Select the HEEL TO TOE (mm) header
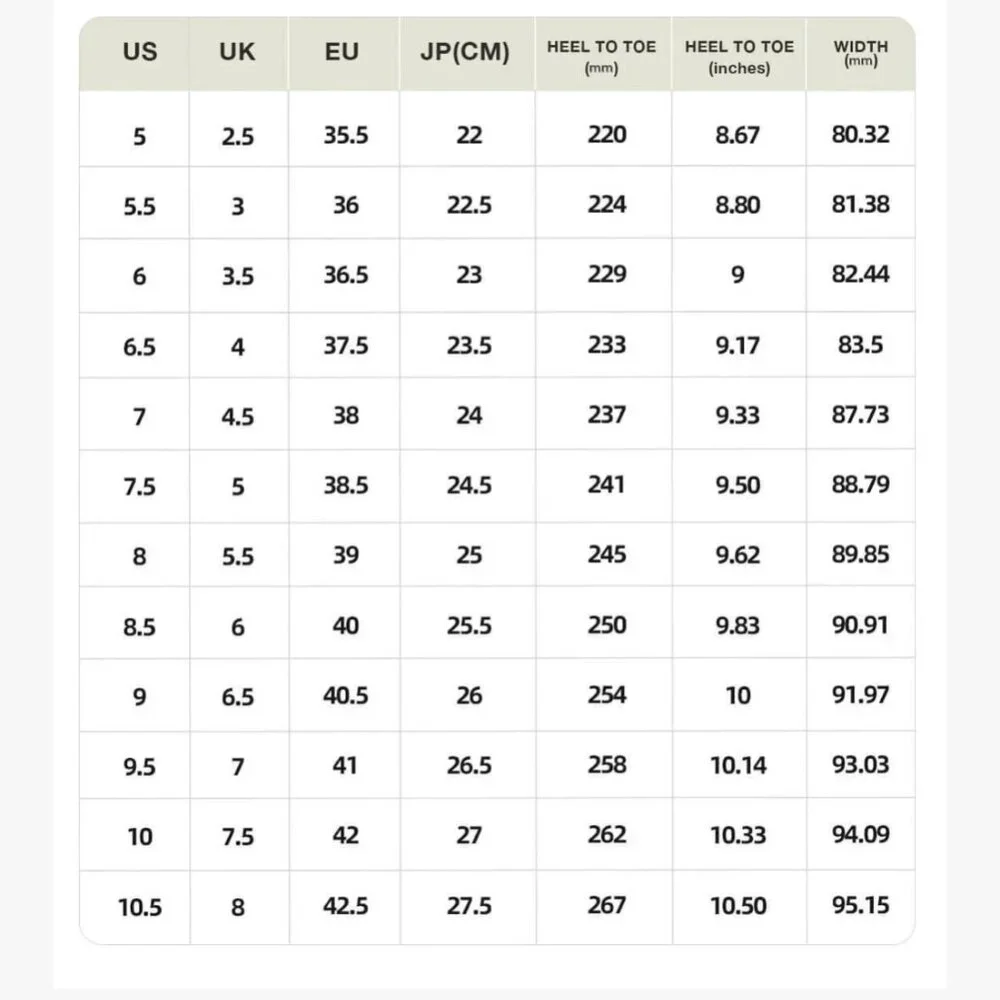The image size is (1000, 1000). coord(602,56)
